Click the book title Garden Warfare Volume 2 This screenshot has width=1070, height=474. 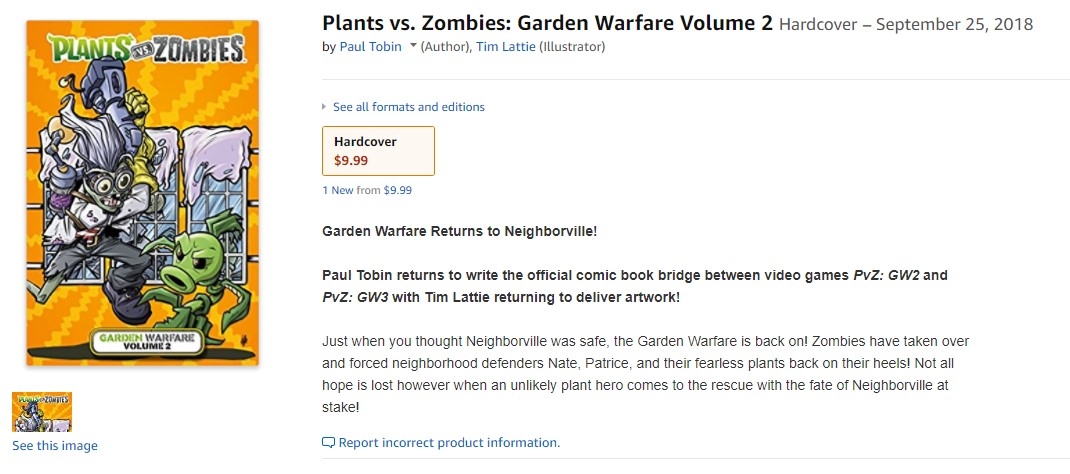547,23
